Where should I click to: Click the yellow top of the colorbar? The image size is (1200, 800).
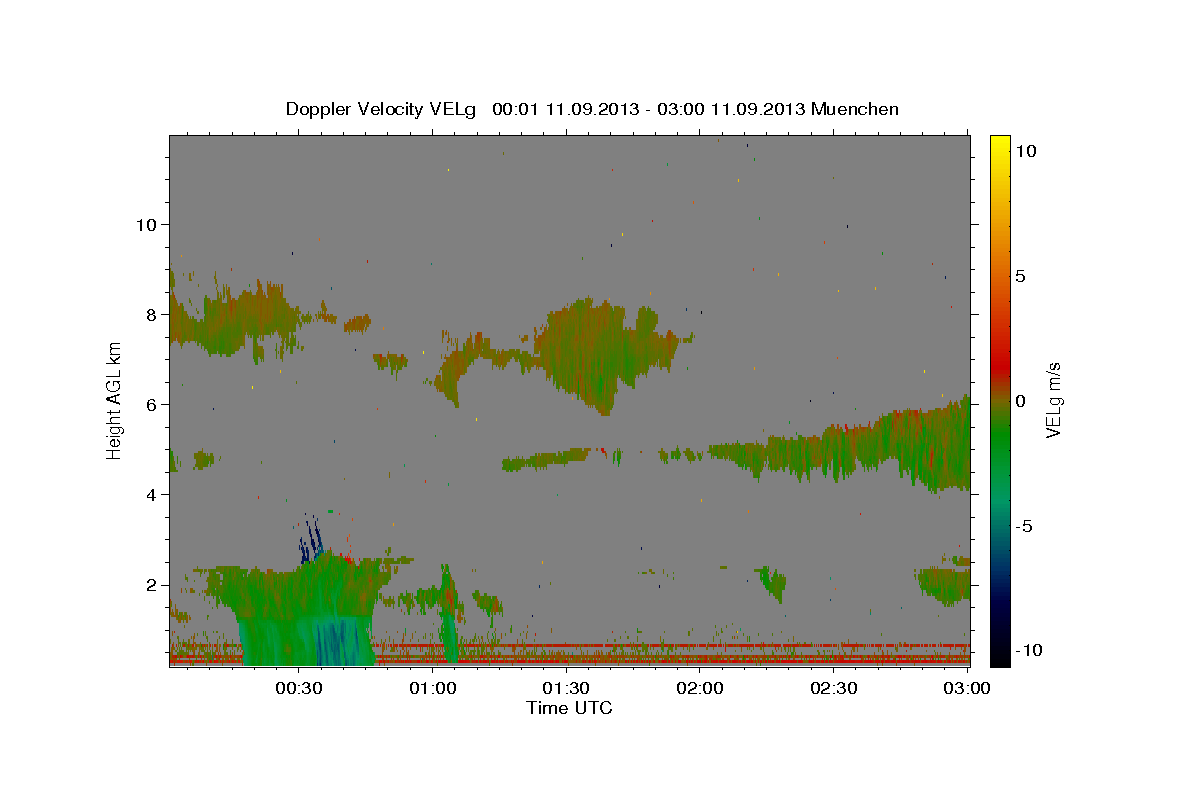999,145
